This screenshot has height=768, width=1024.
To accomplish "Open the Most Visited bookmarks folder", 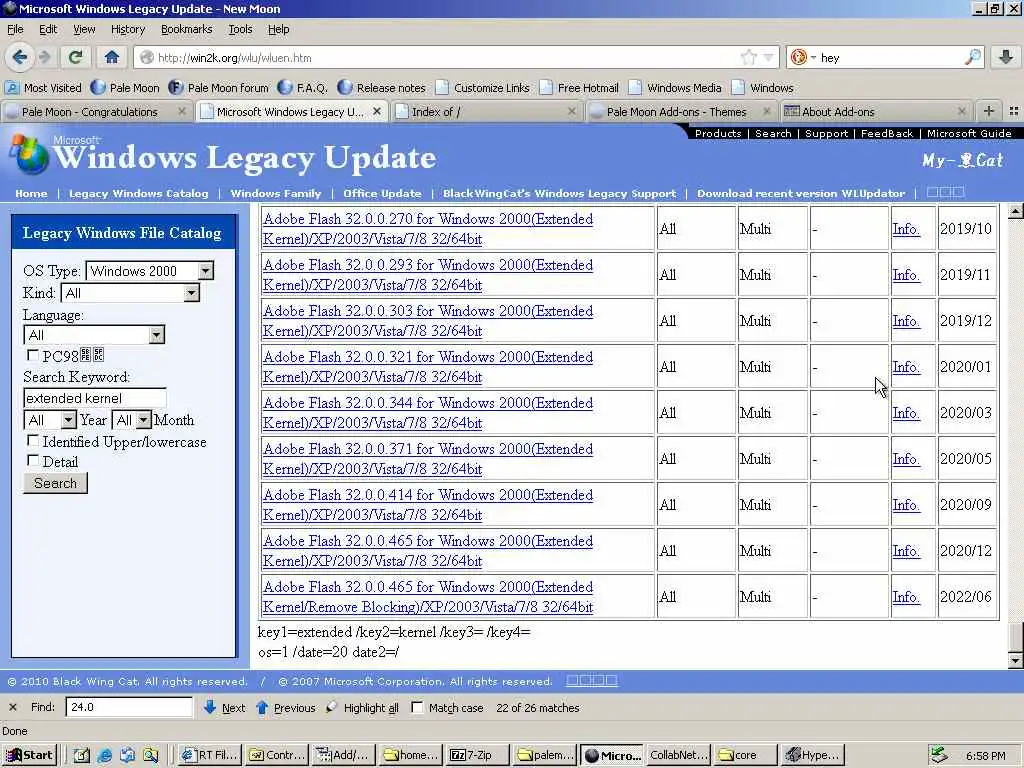I will pyautogui.click(x=43, y=88).
